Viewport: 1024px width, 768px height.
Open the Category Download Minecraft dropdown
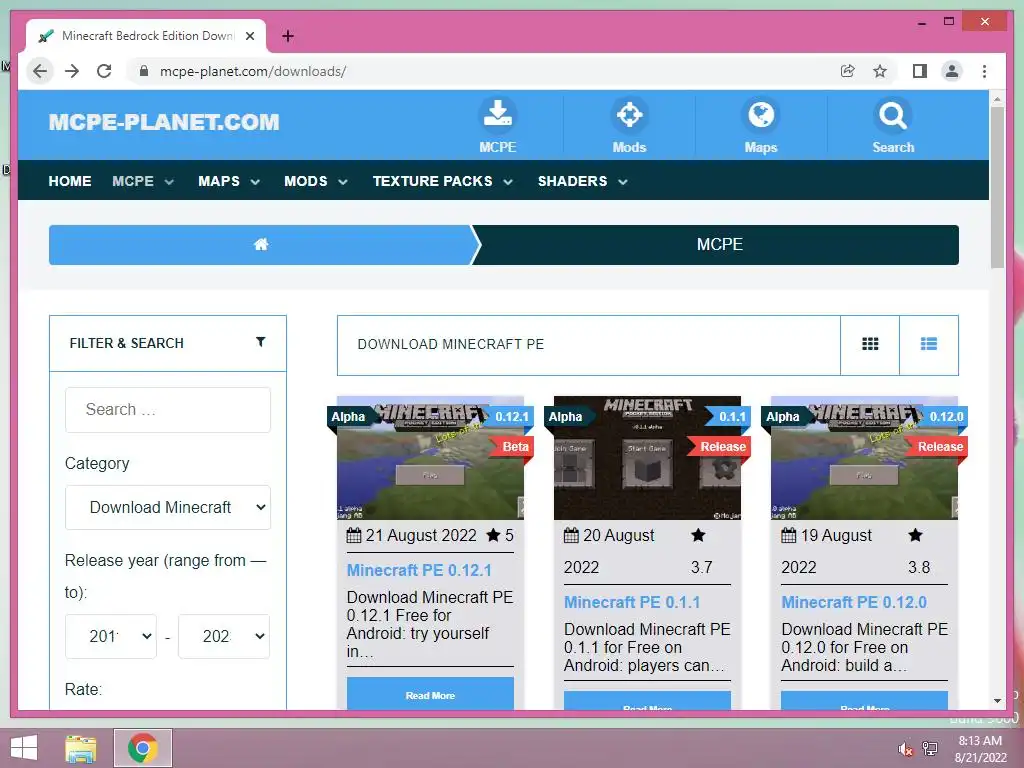(x=168, y=507)
